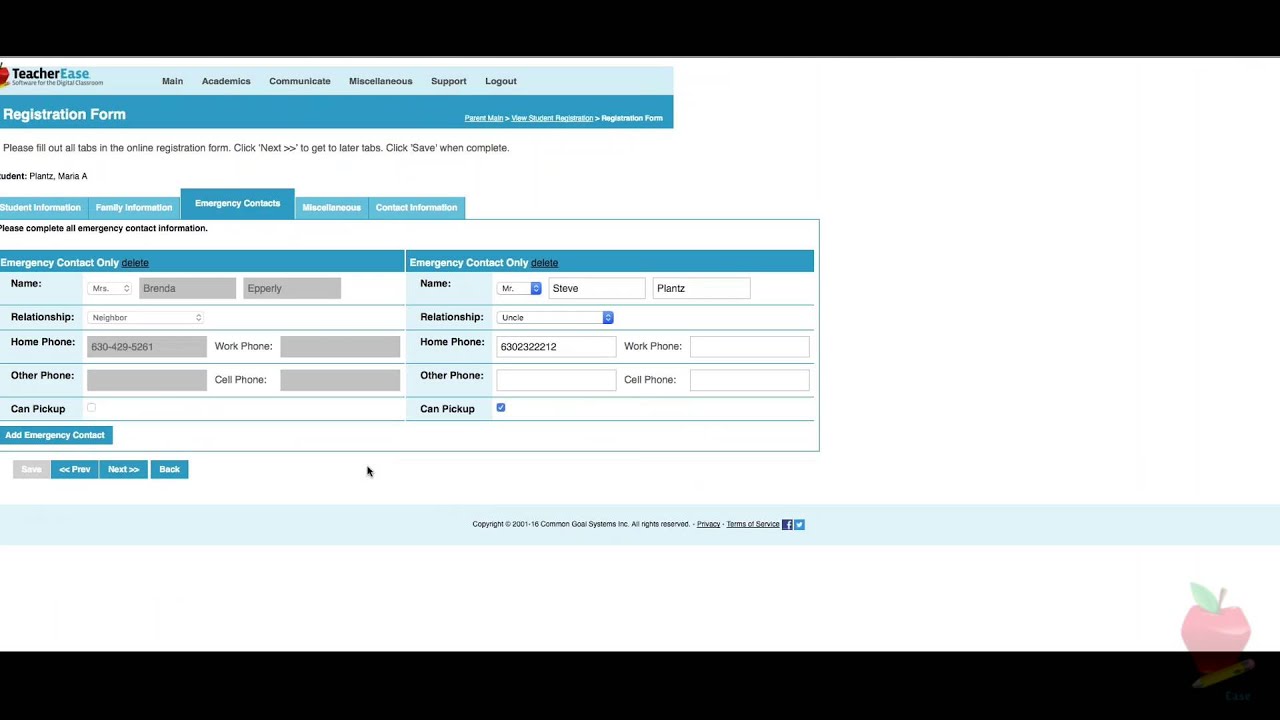Uncheck Can Pickup for Steve Plantz
This screenshot has height=720, width=1280.
[x=501, y=408]
